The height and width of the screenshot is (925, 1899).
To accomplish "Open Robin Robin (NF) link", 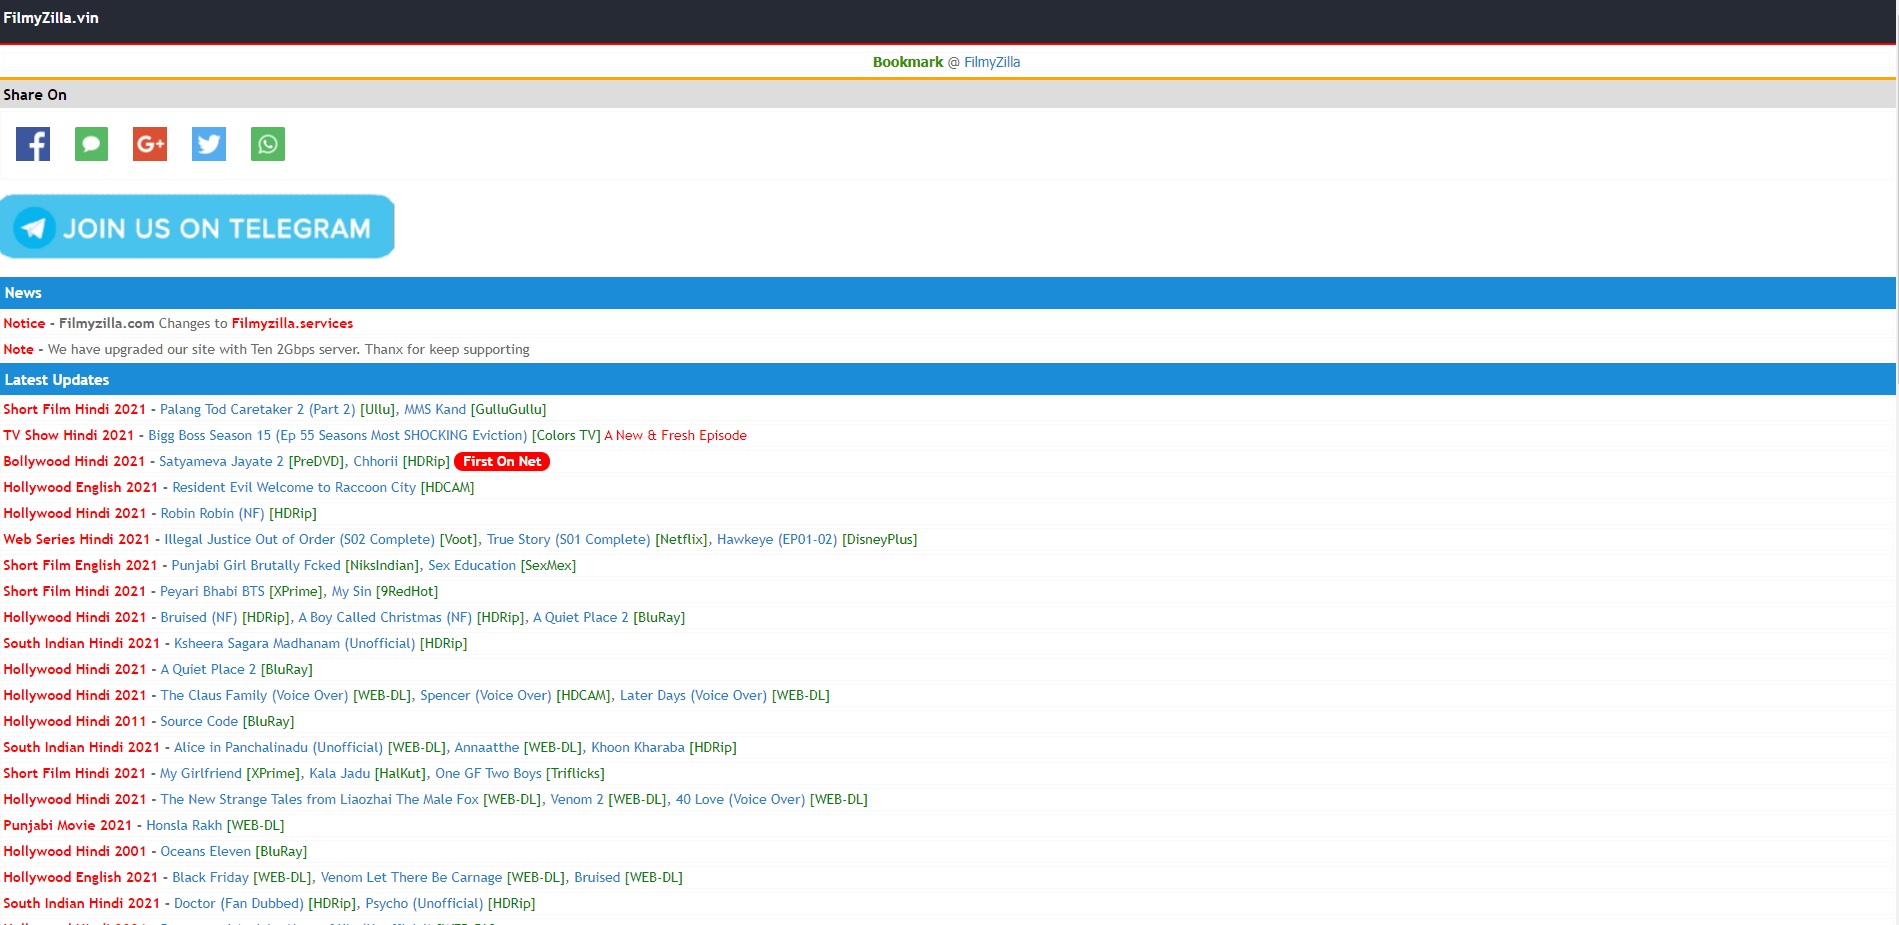I will [212, 513].
